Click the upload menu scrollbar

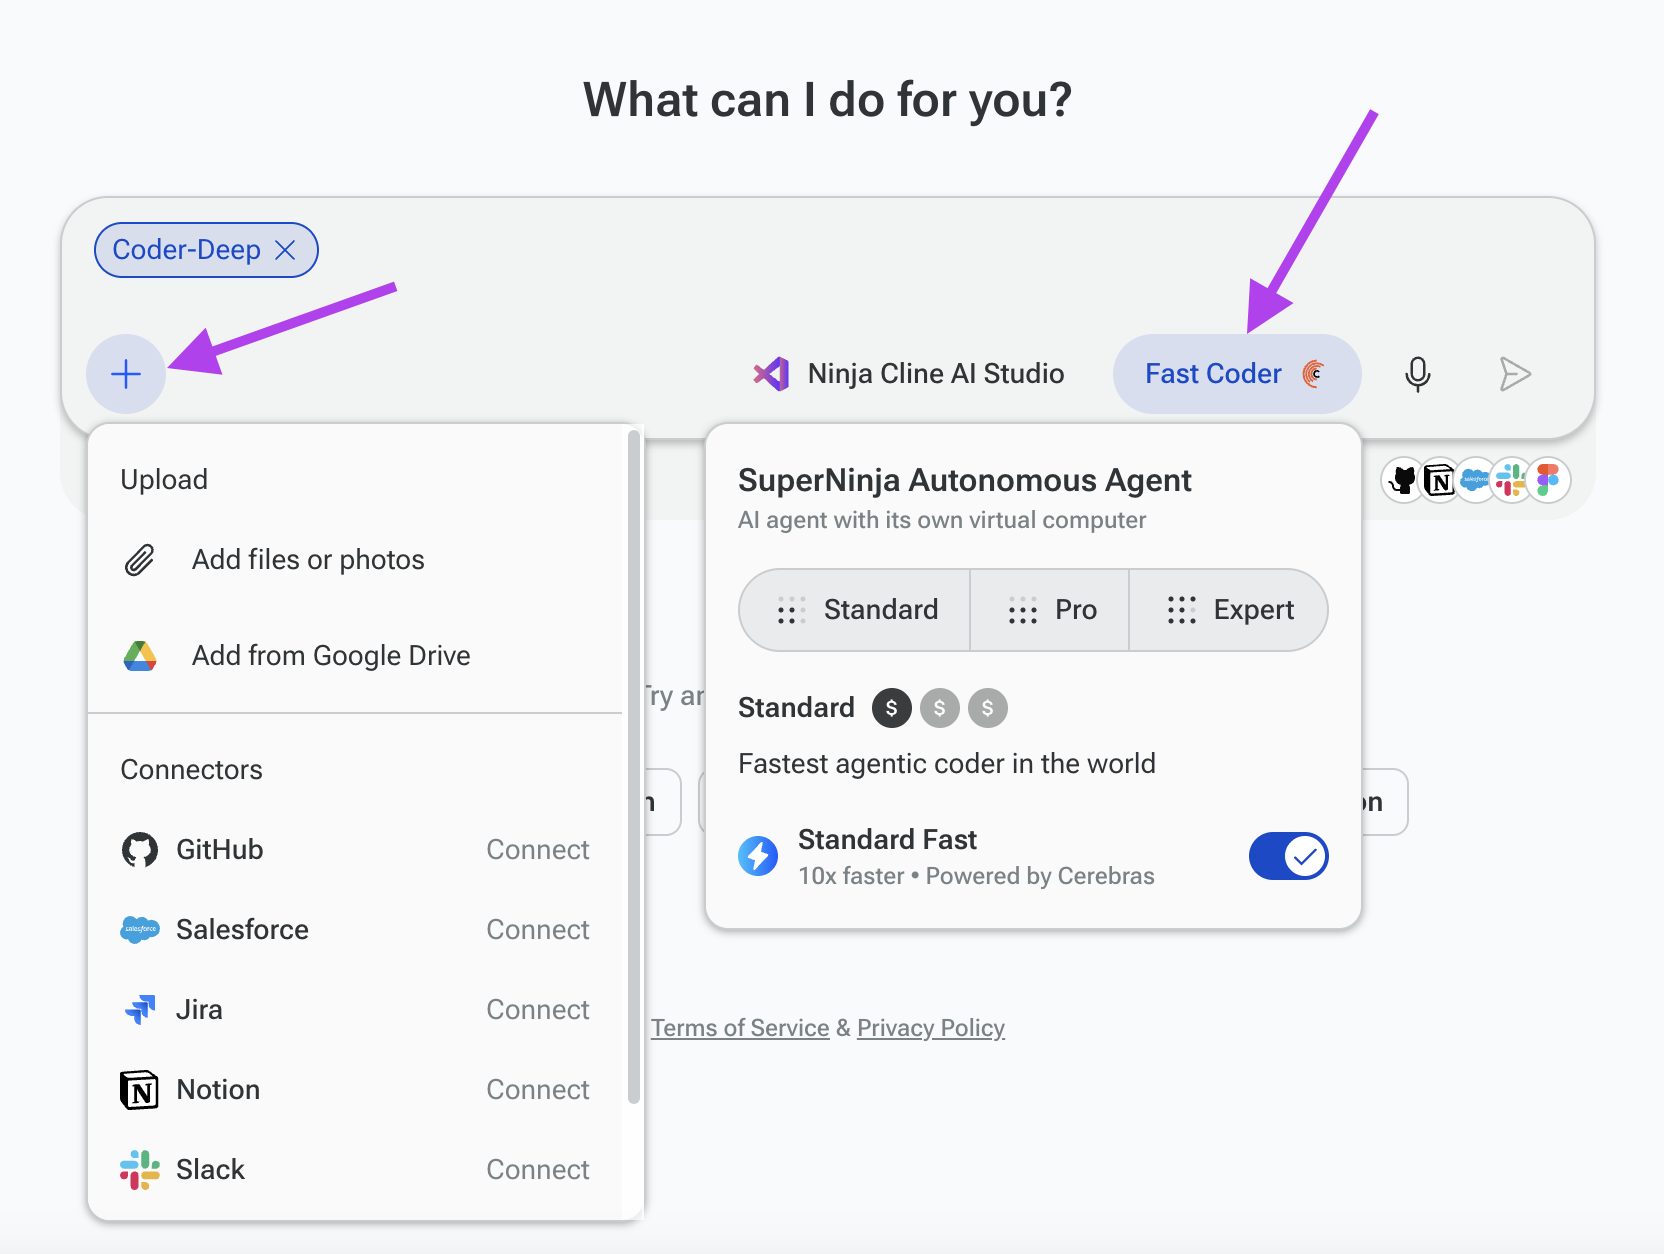point(633,768)
